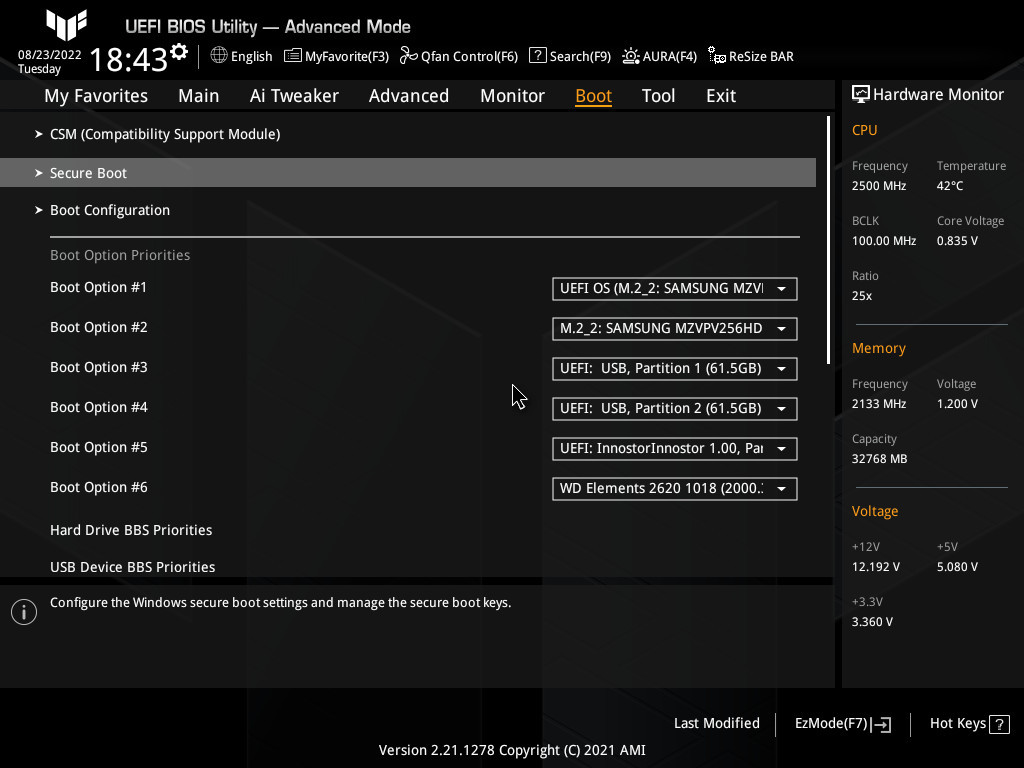Open the BIOS Search function

coord(569,56)
